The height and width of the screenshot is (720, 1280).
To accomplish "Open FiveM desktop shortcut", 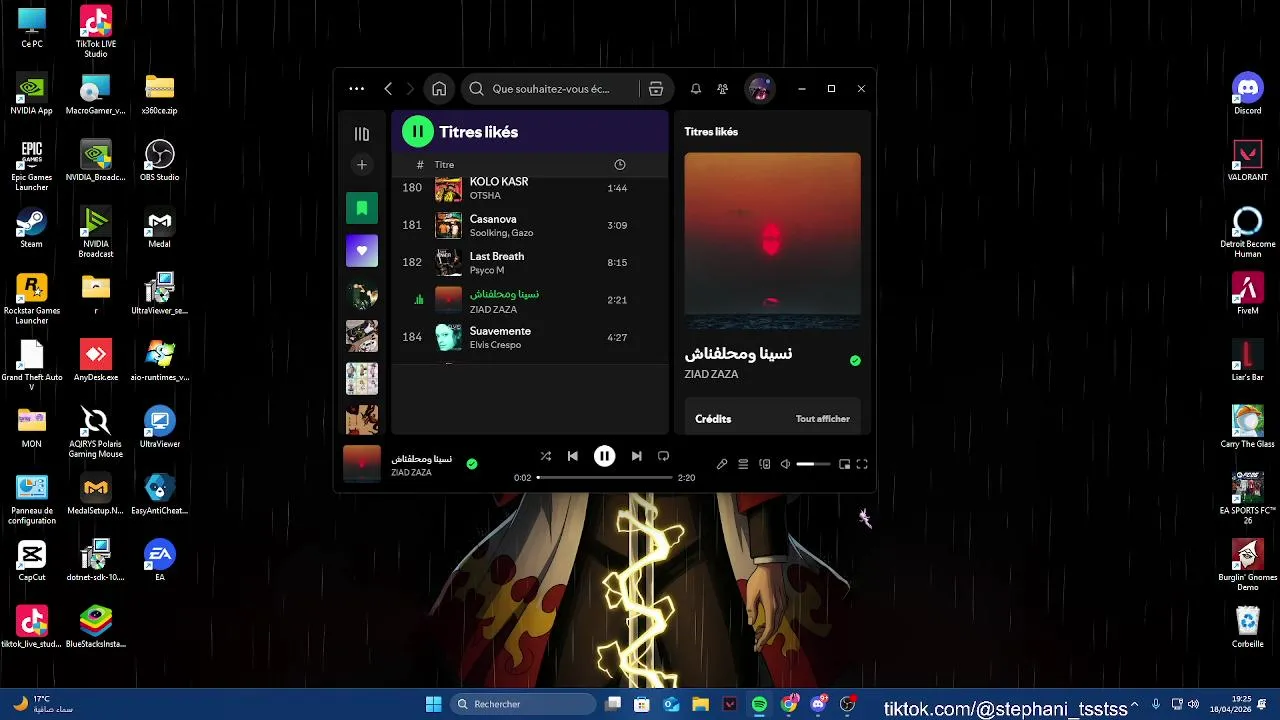I will (1247, 294).
